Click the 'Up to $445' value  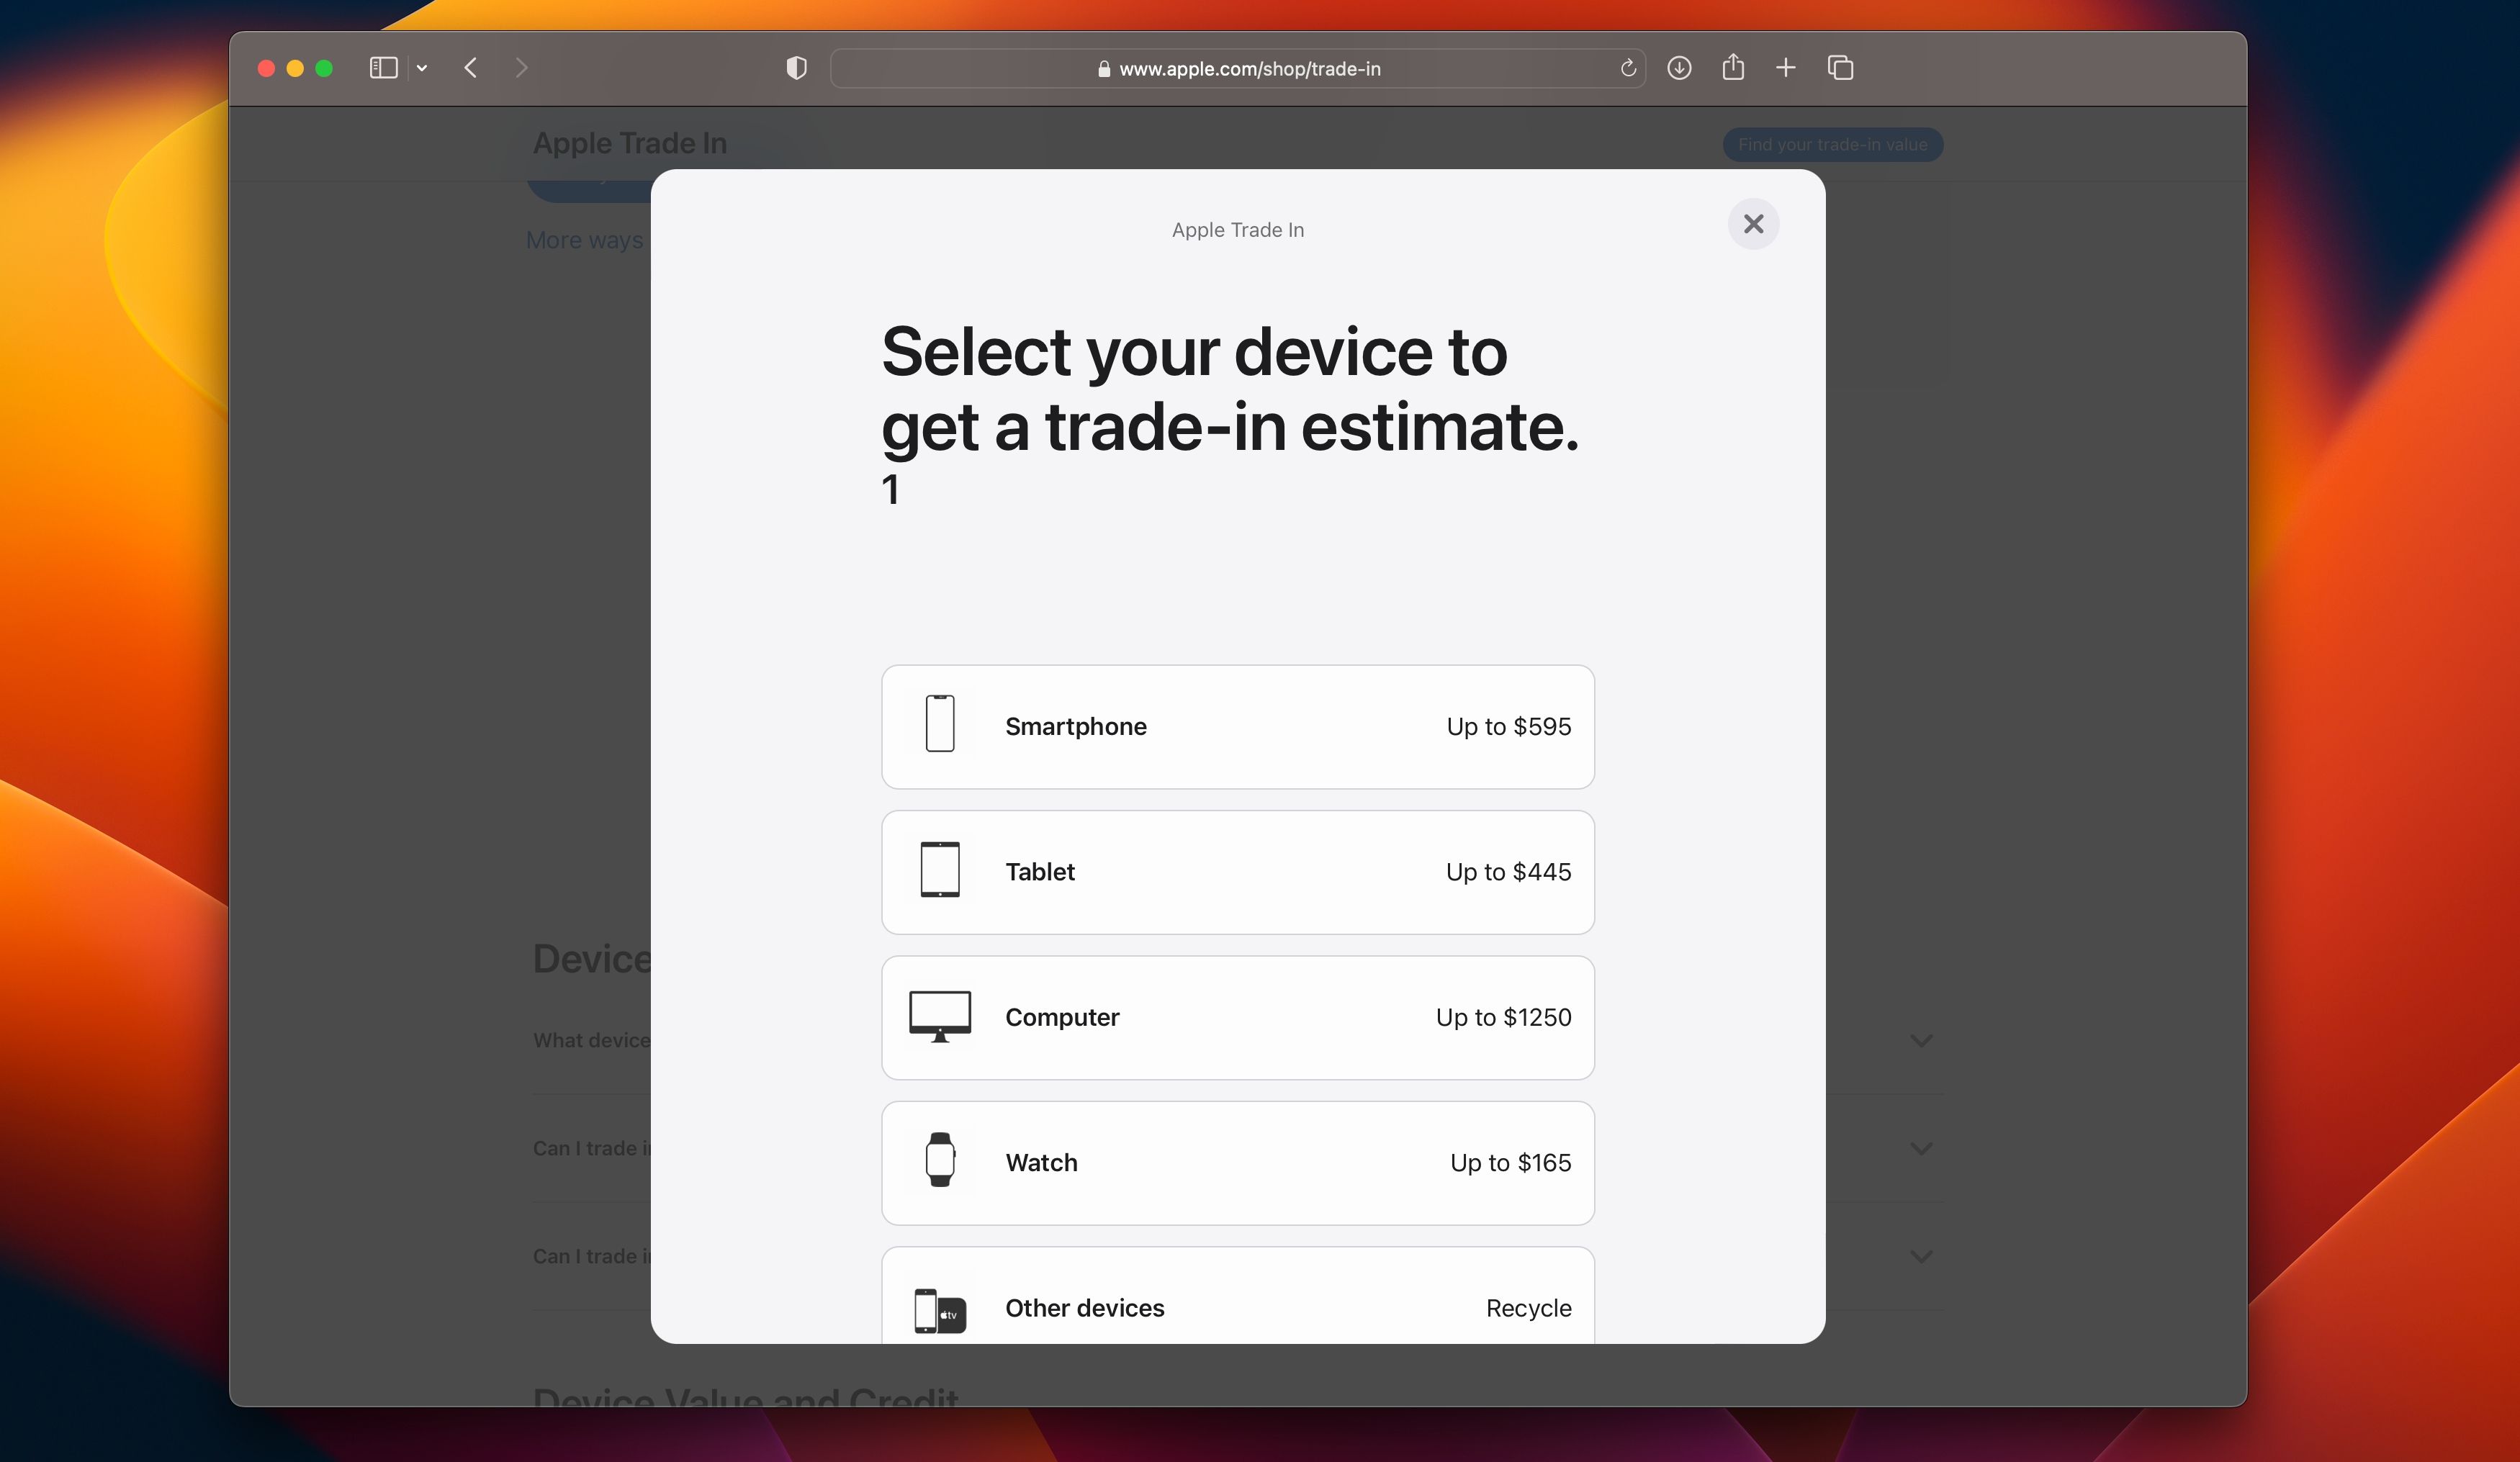[1508, 872]
